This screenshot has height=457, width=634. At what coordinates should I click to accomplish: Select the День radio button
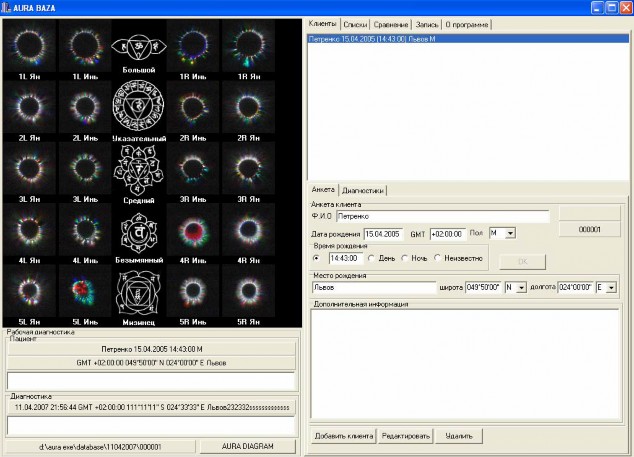pos(370,258)
